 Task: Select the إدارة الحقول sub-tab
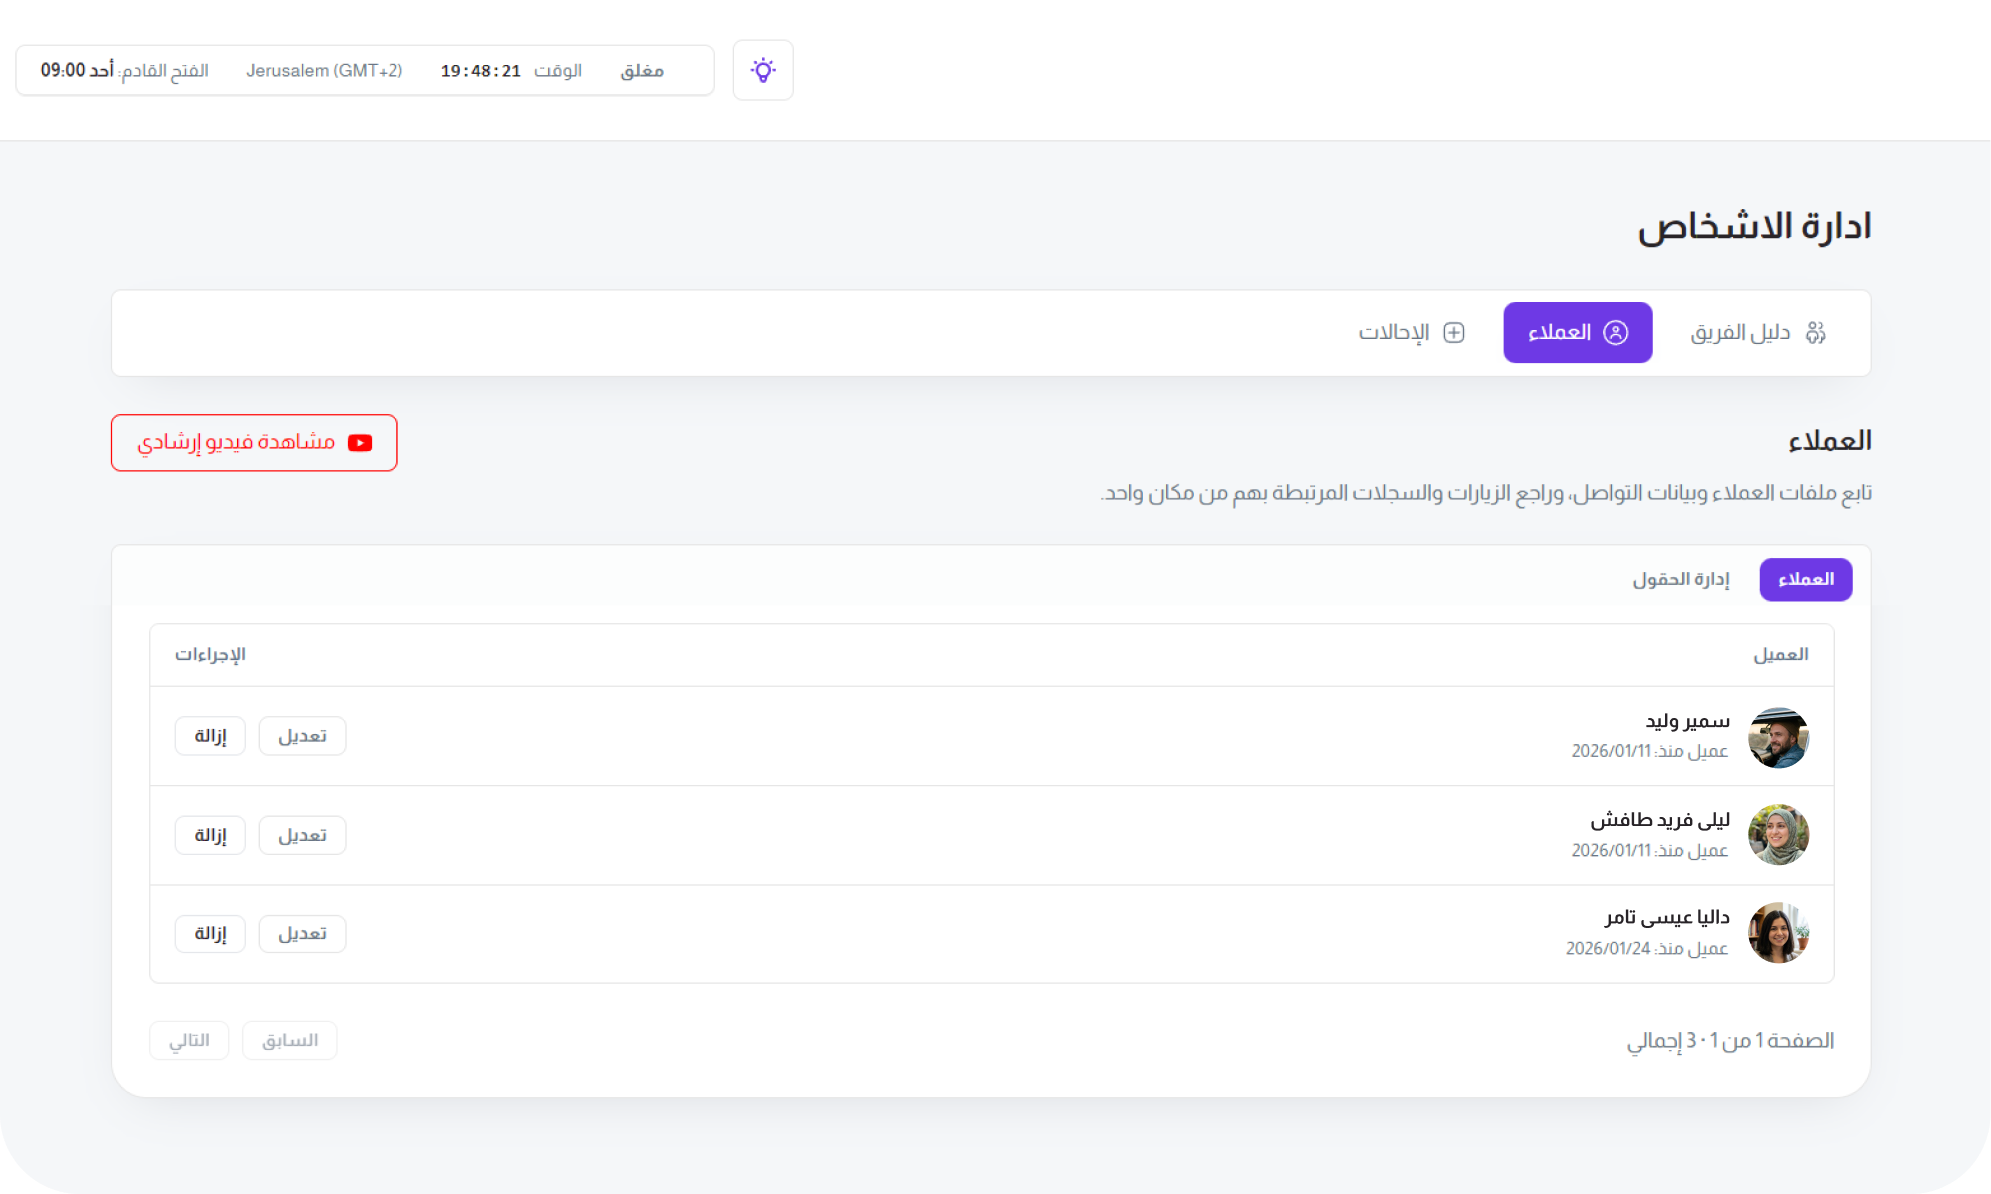click(x=1681, y=580)
